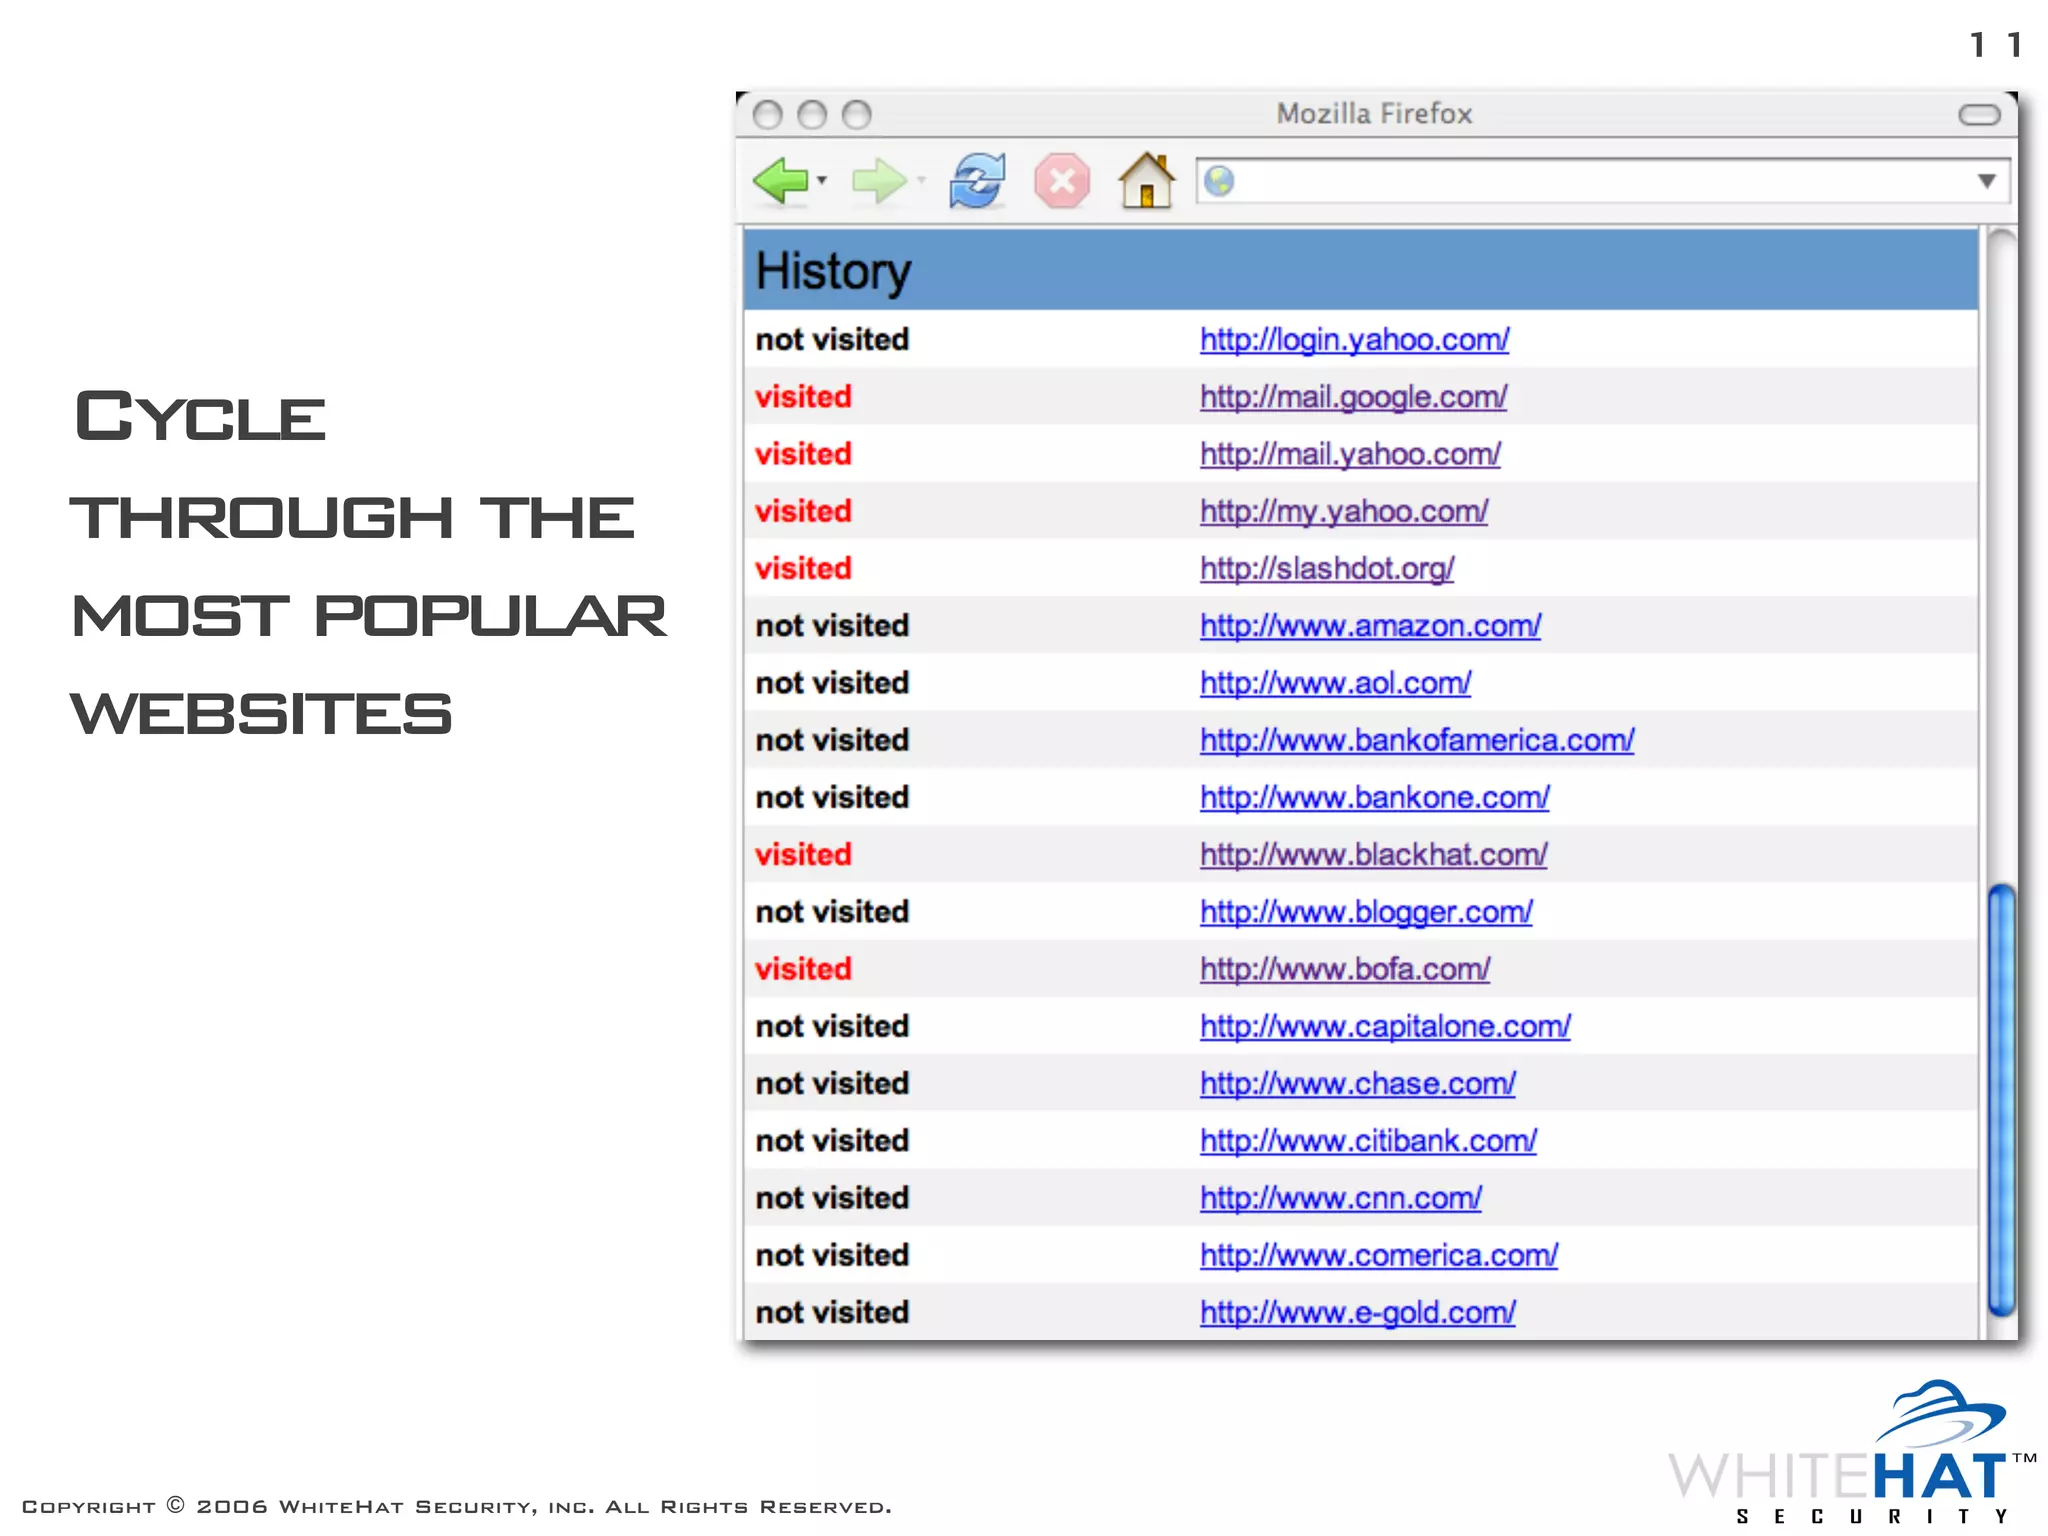The width and height of the screenshot is (2048, 1536).
Task: Click 'not visited' status beside www.chase.com
Action: point(832,1083)
